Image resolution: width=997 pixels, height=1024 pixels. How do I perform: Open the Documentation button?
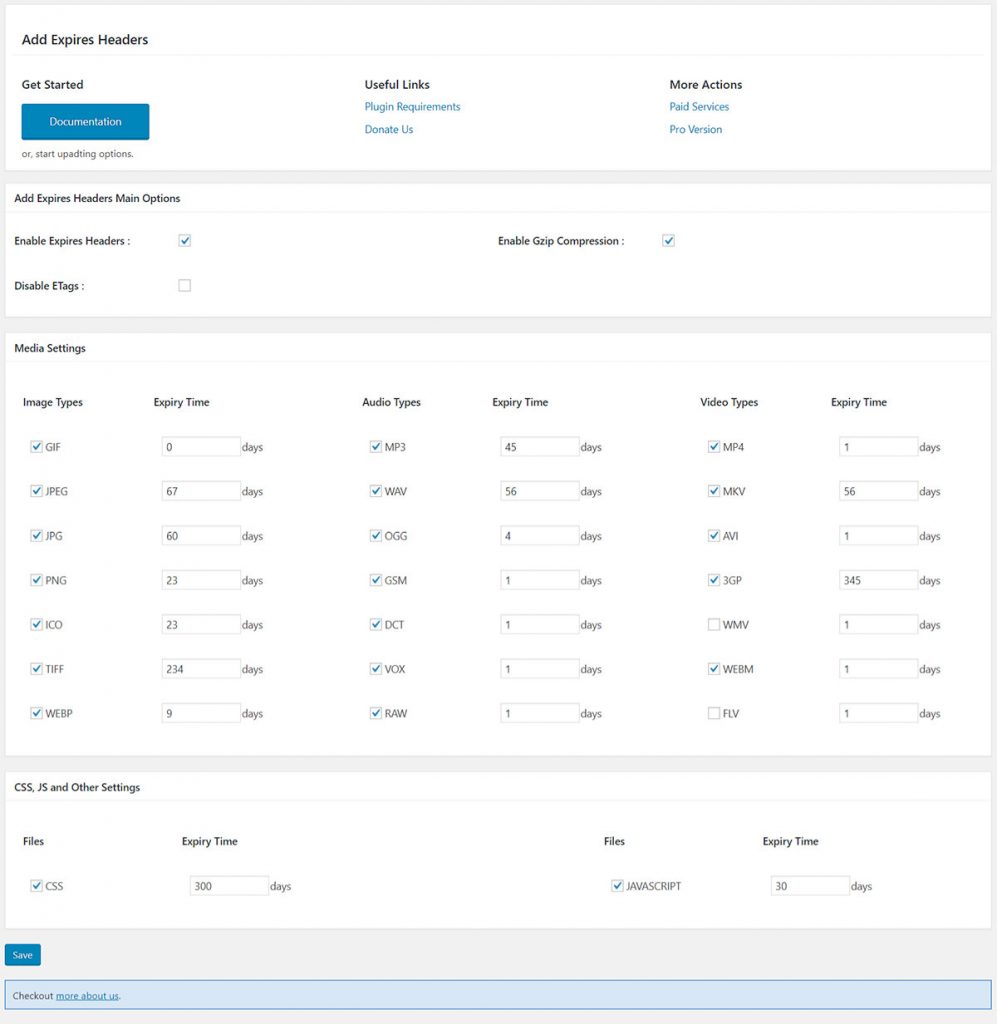tap(85, 121)
